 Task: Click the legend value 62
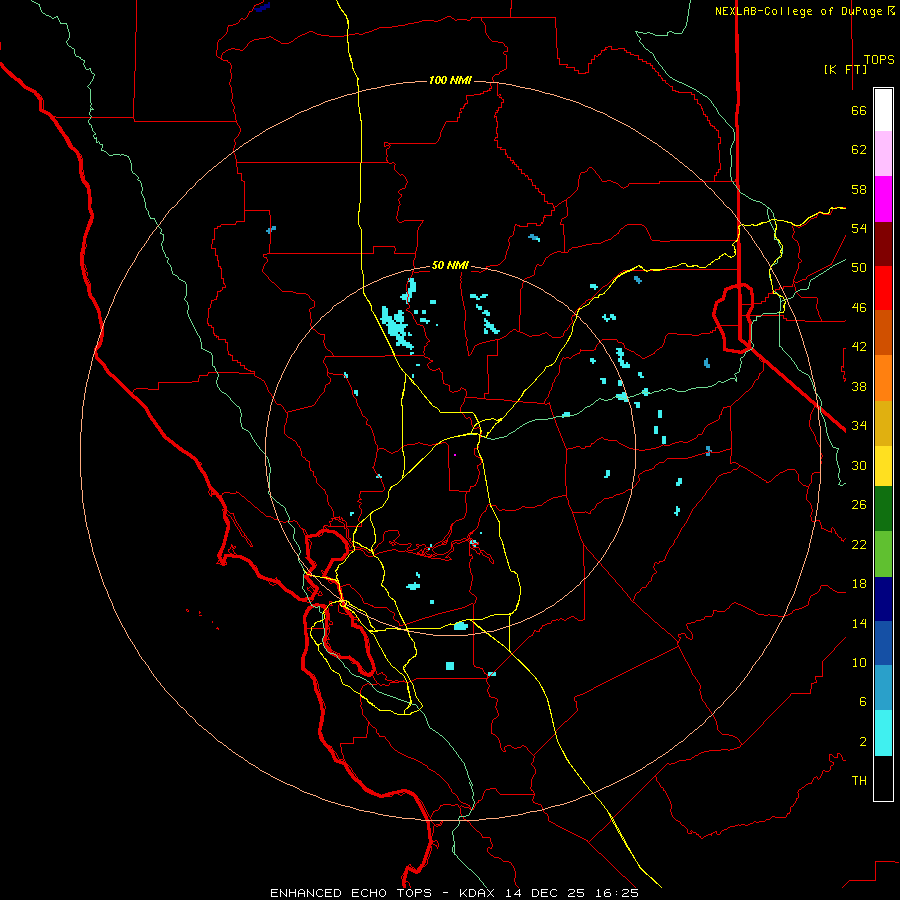(859, 150)
